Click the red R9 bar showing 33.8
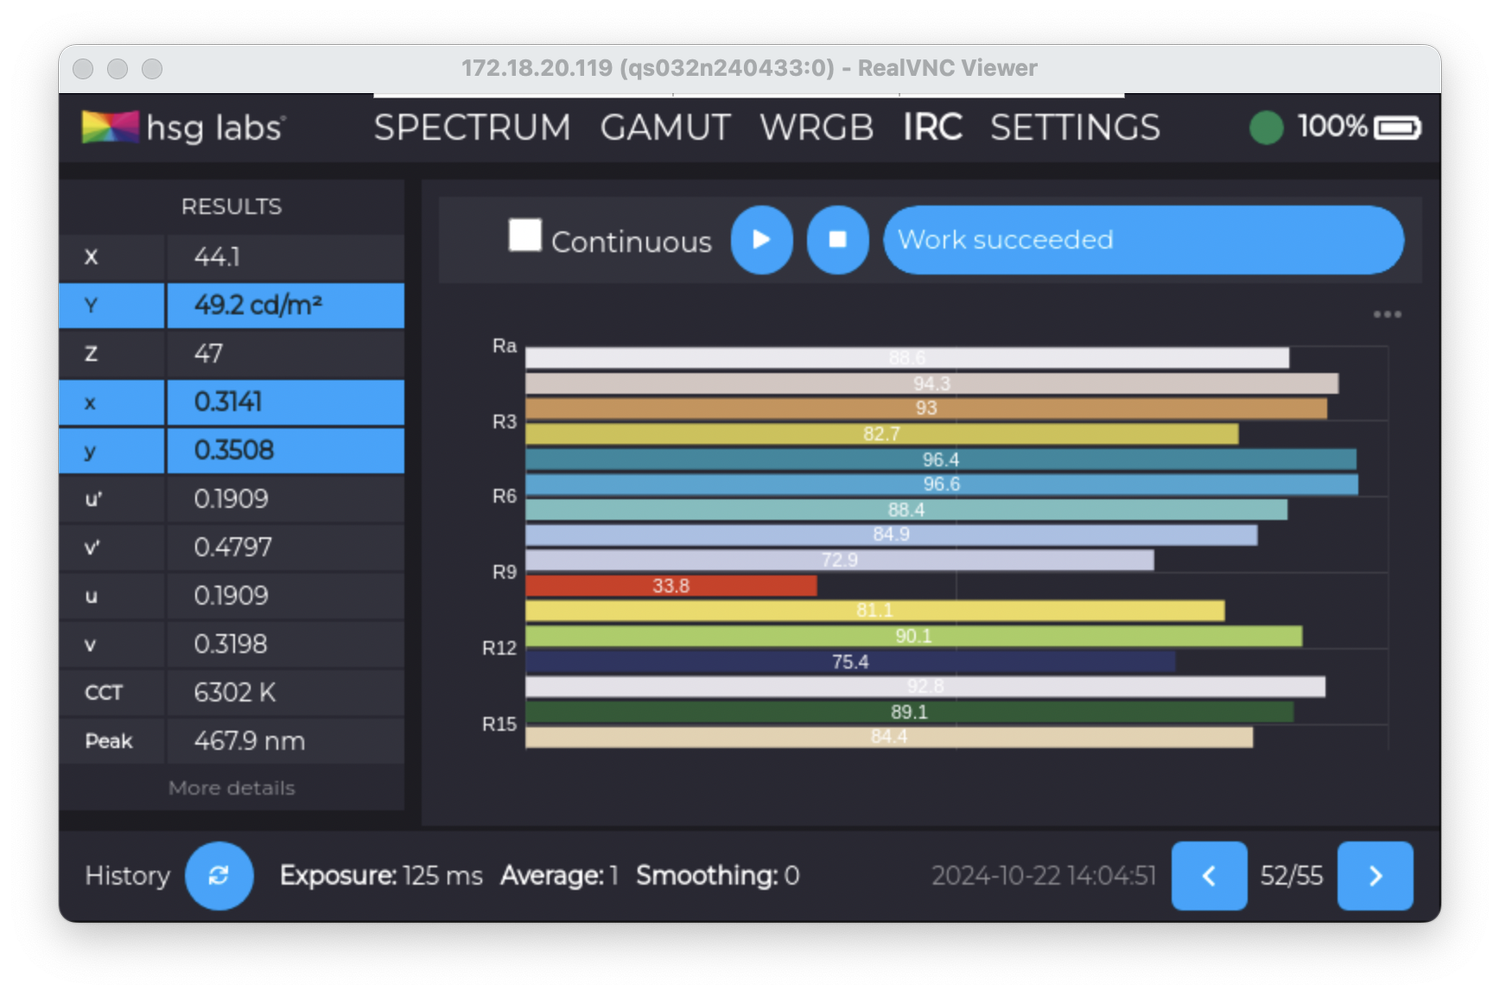Screen dimensions: 1500x995 pos(671,586)
